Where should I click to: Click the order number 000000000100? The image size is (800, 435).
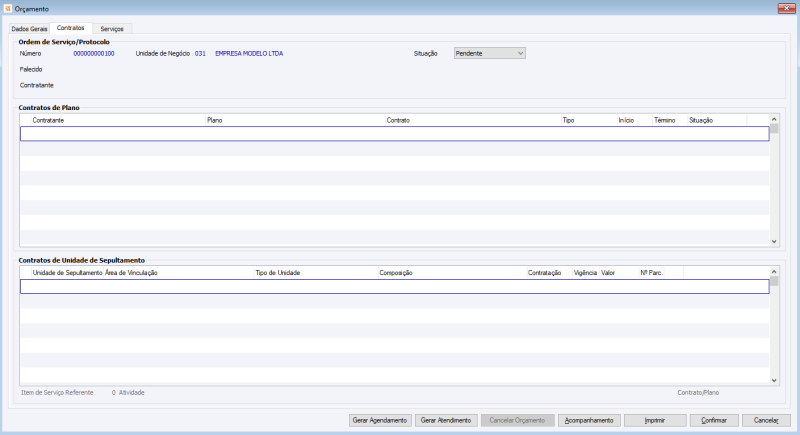coord(94,54)
